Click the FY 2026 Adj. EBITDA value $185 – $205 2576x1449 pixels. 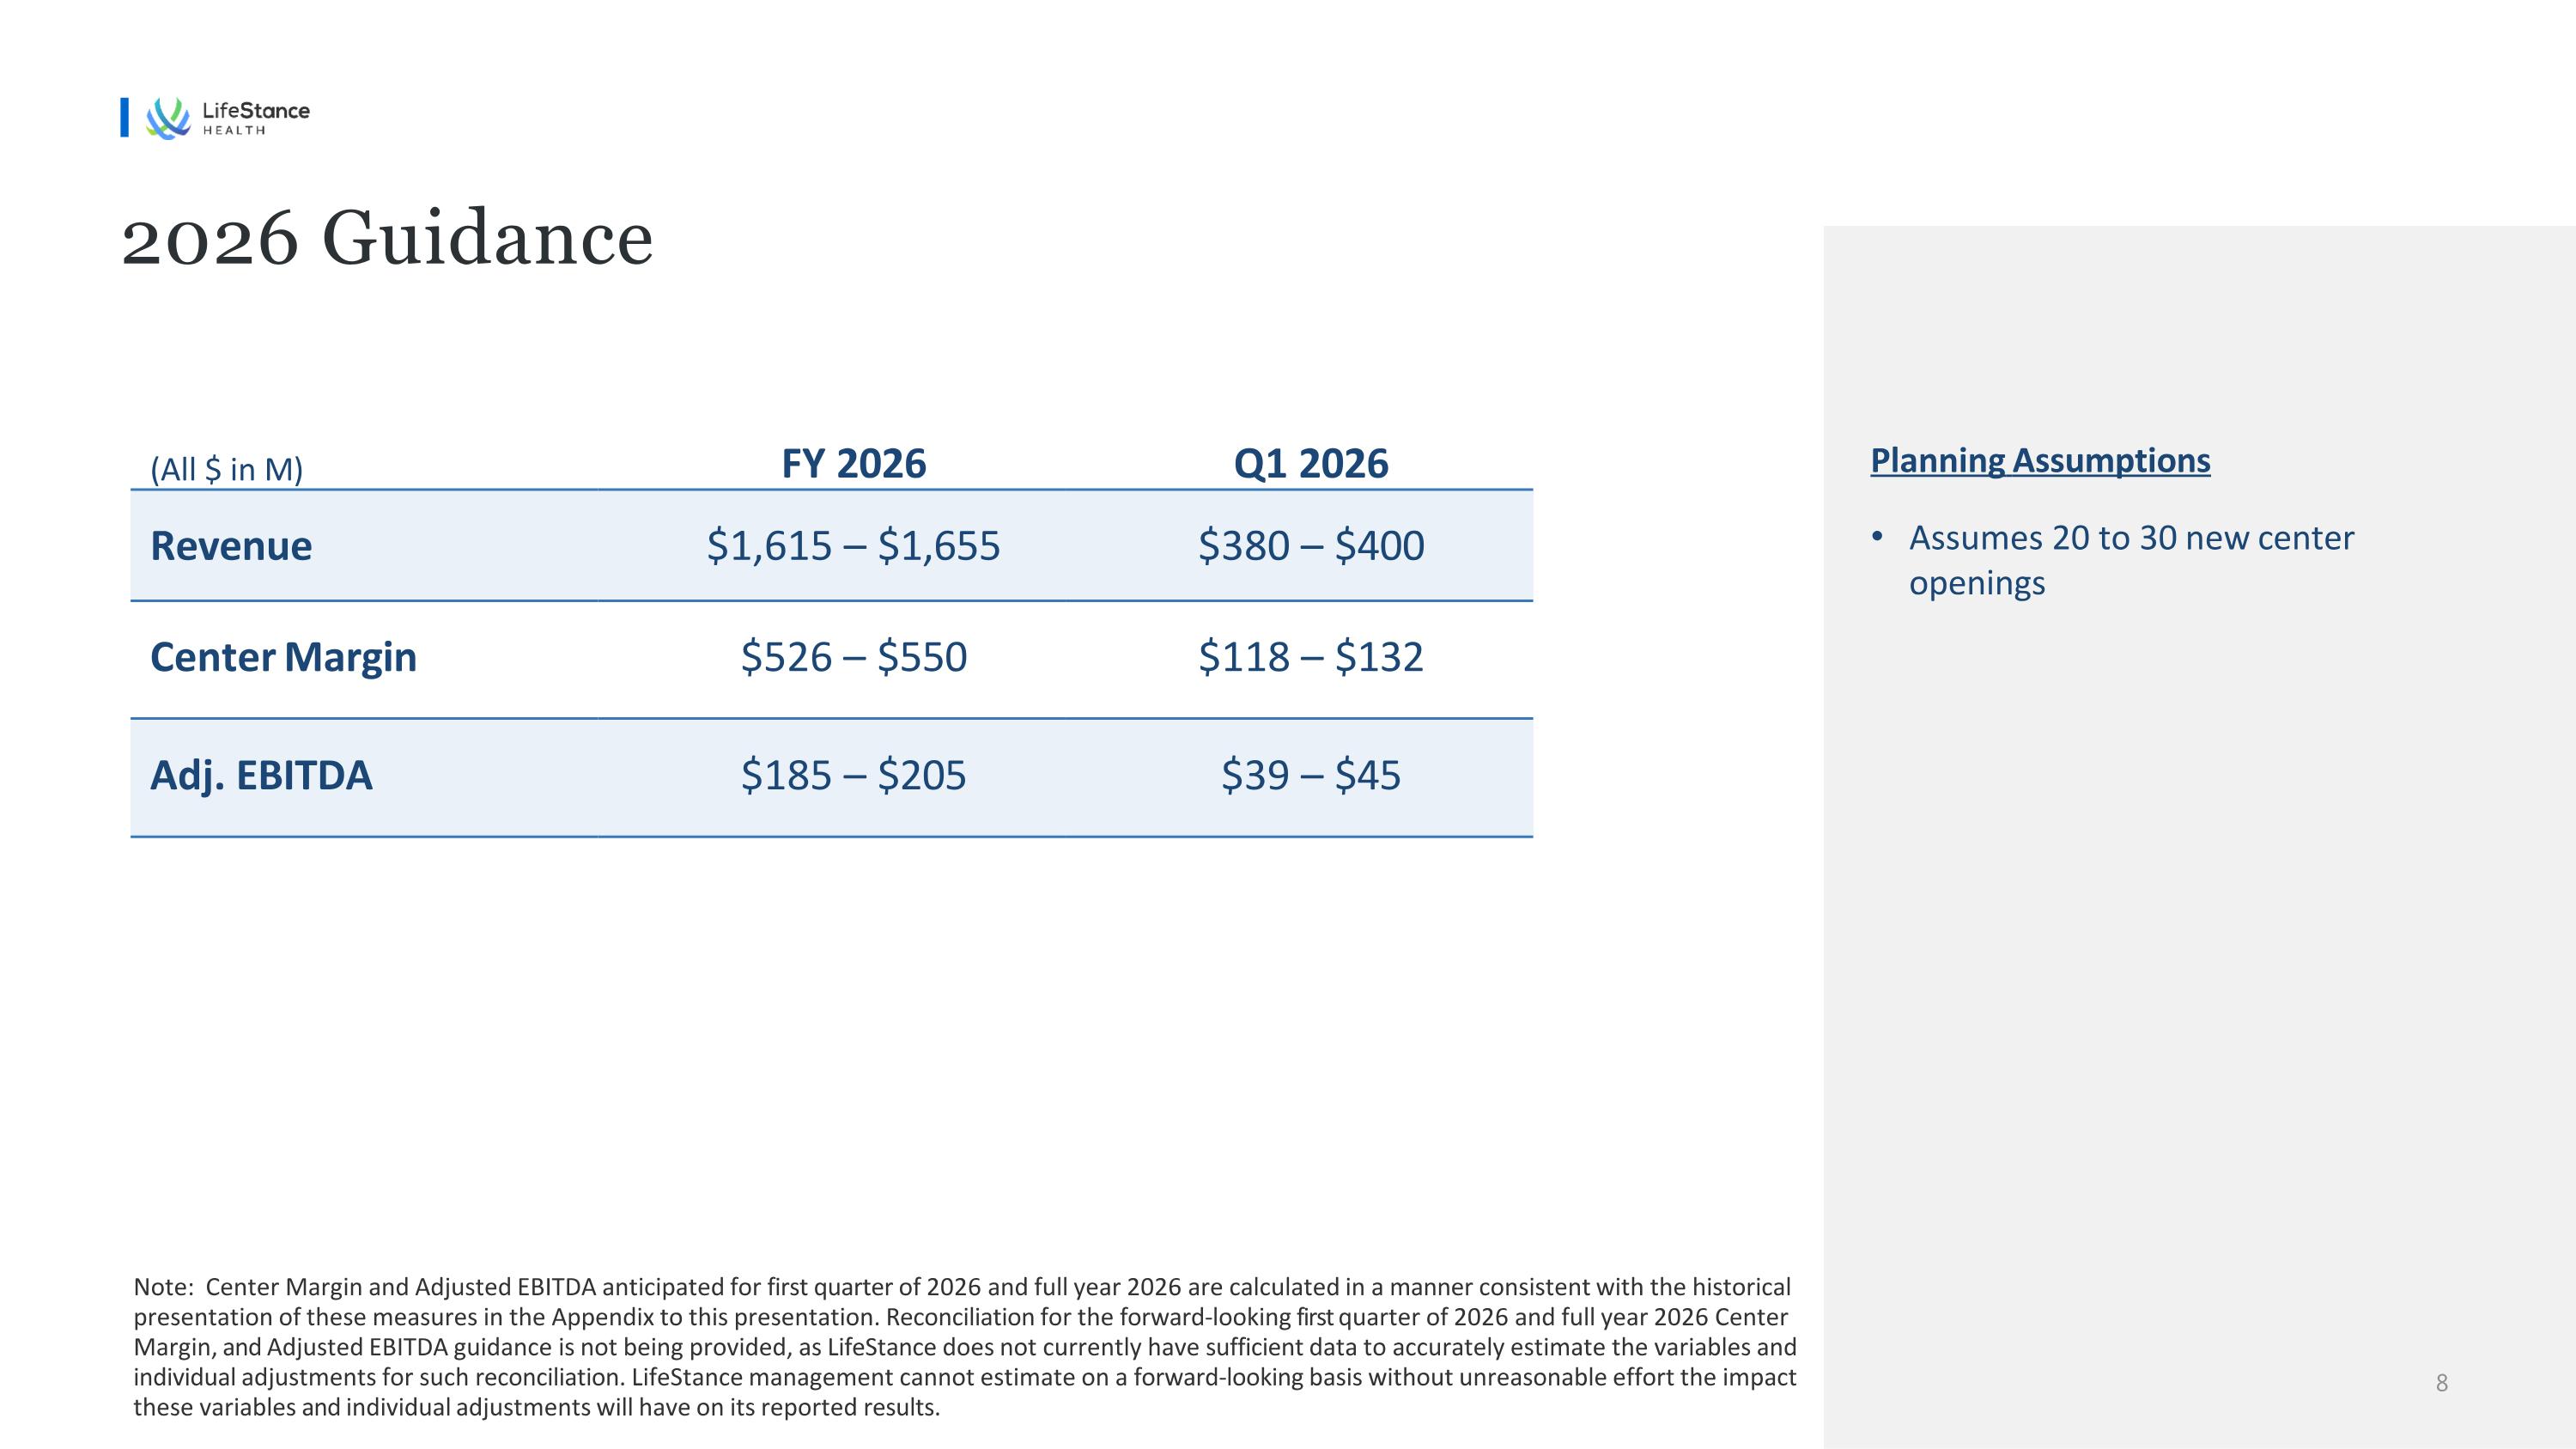[853, 775]
